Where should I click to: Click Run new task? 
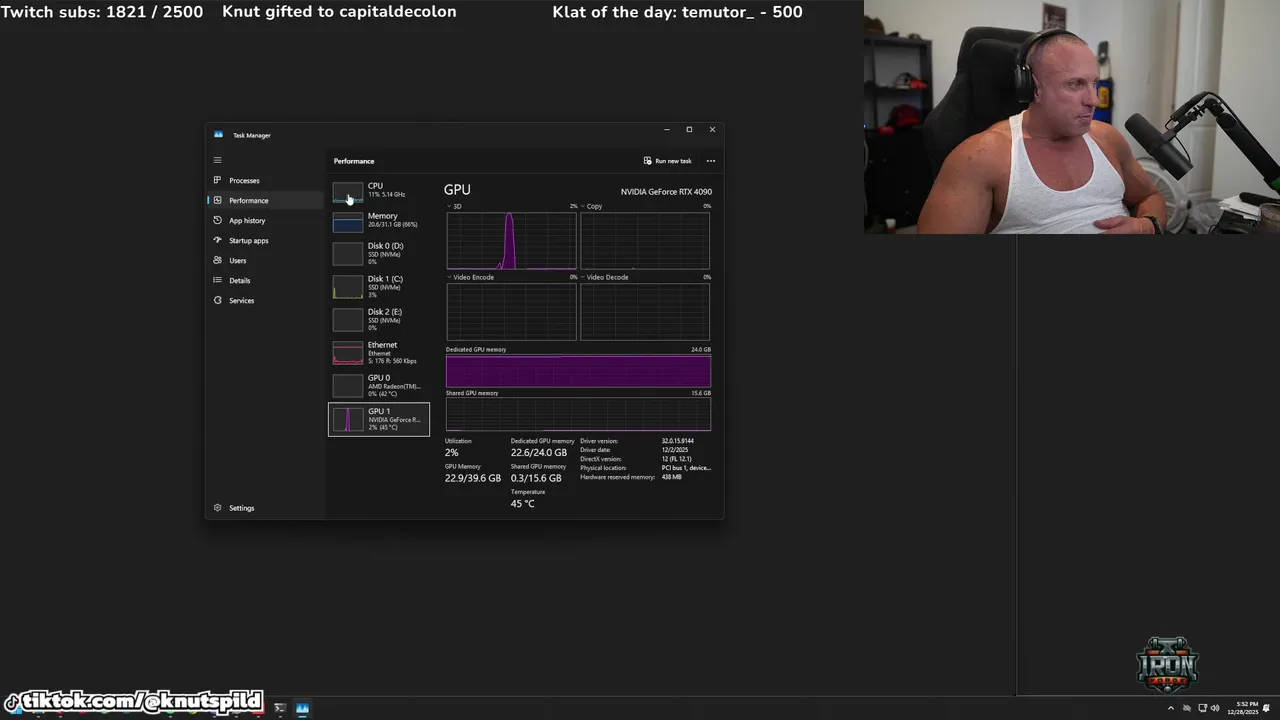point(667,161)
